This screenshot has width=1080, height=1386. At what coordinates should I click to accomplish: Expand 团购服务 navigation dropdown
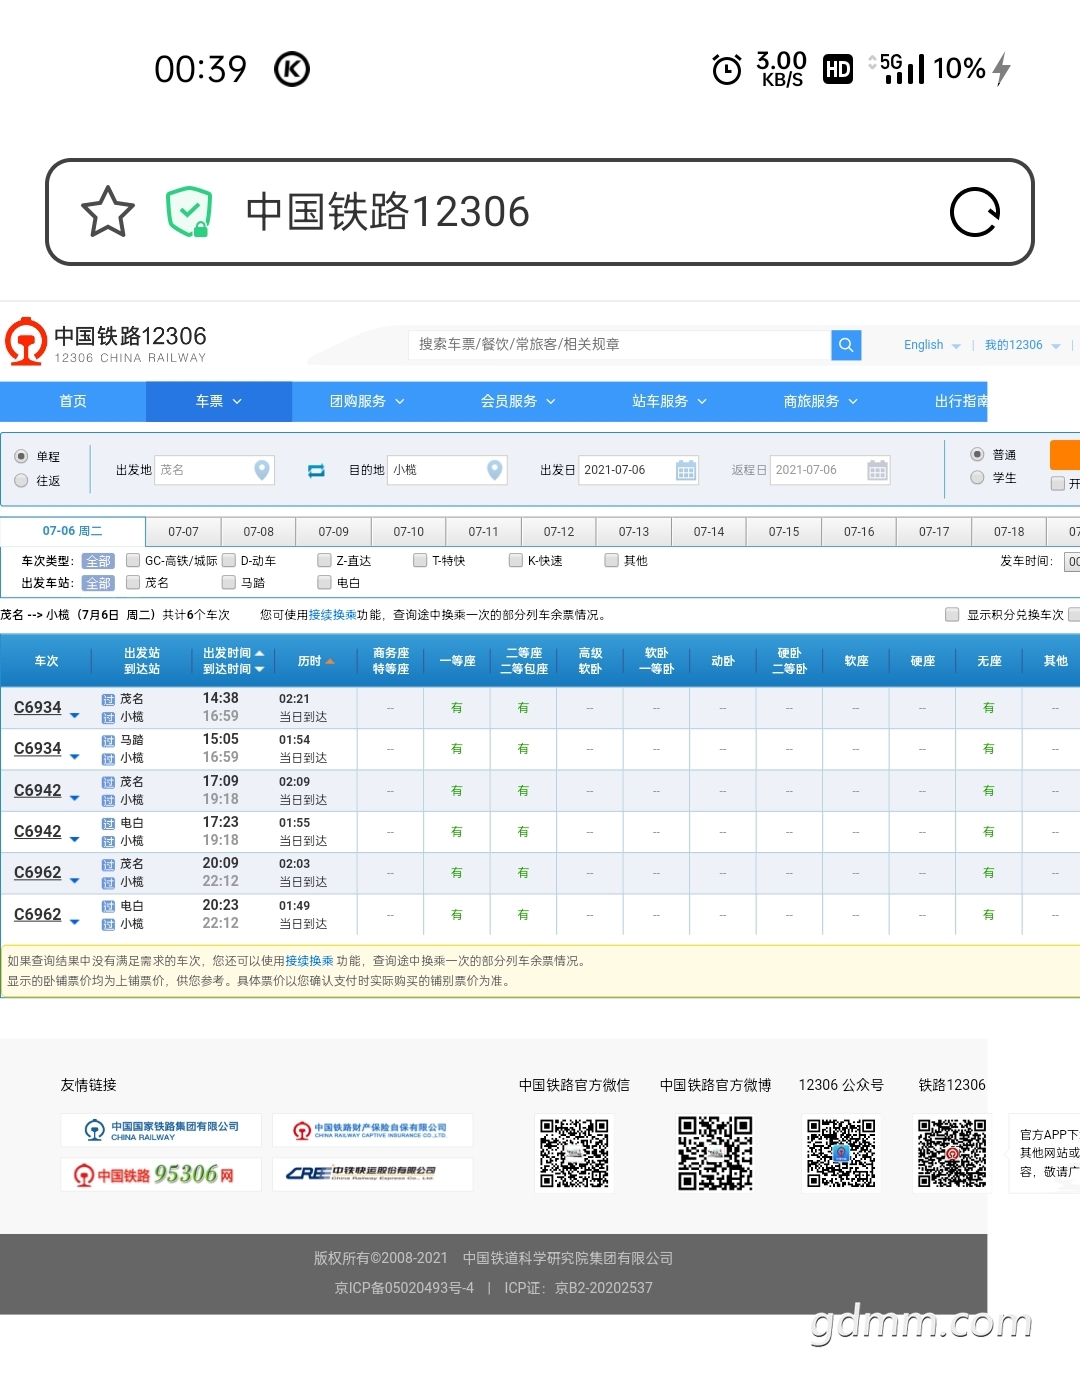pyautogui.click(x=368, y=401)
